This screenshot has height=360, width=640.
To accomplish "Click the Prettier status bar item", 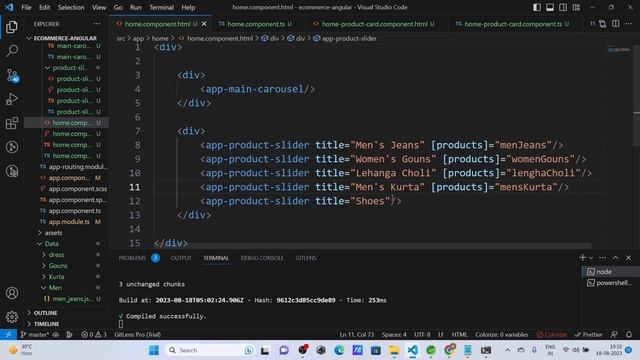I will [588, 334].
